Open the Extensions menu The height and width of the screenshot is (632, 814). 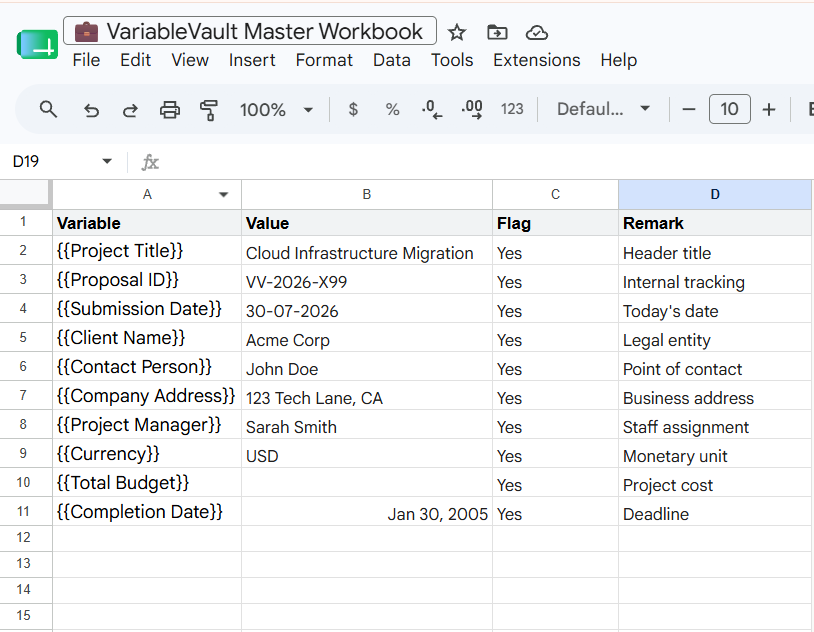click(x=537, y=60)
